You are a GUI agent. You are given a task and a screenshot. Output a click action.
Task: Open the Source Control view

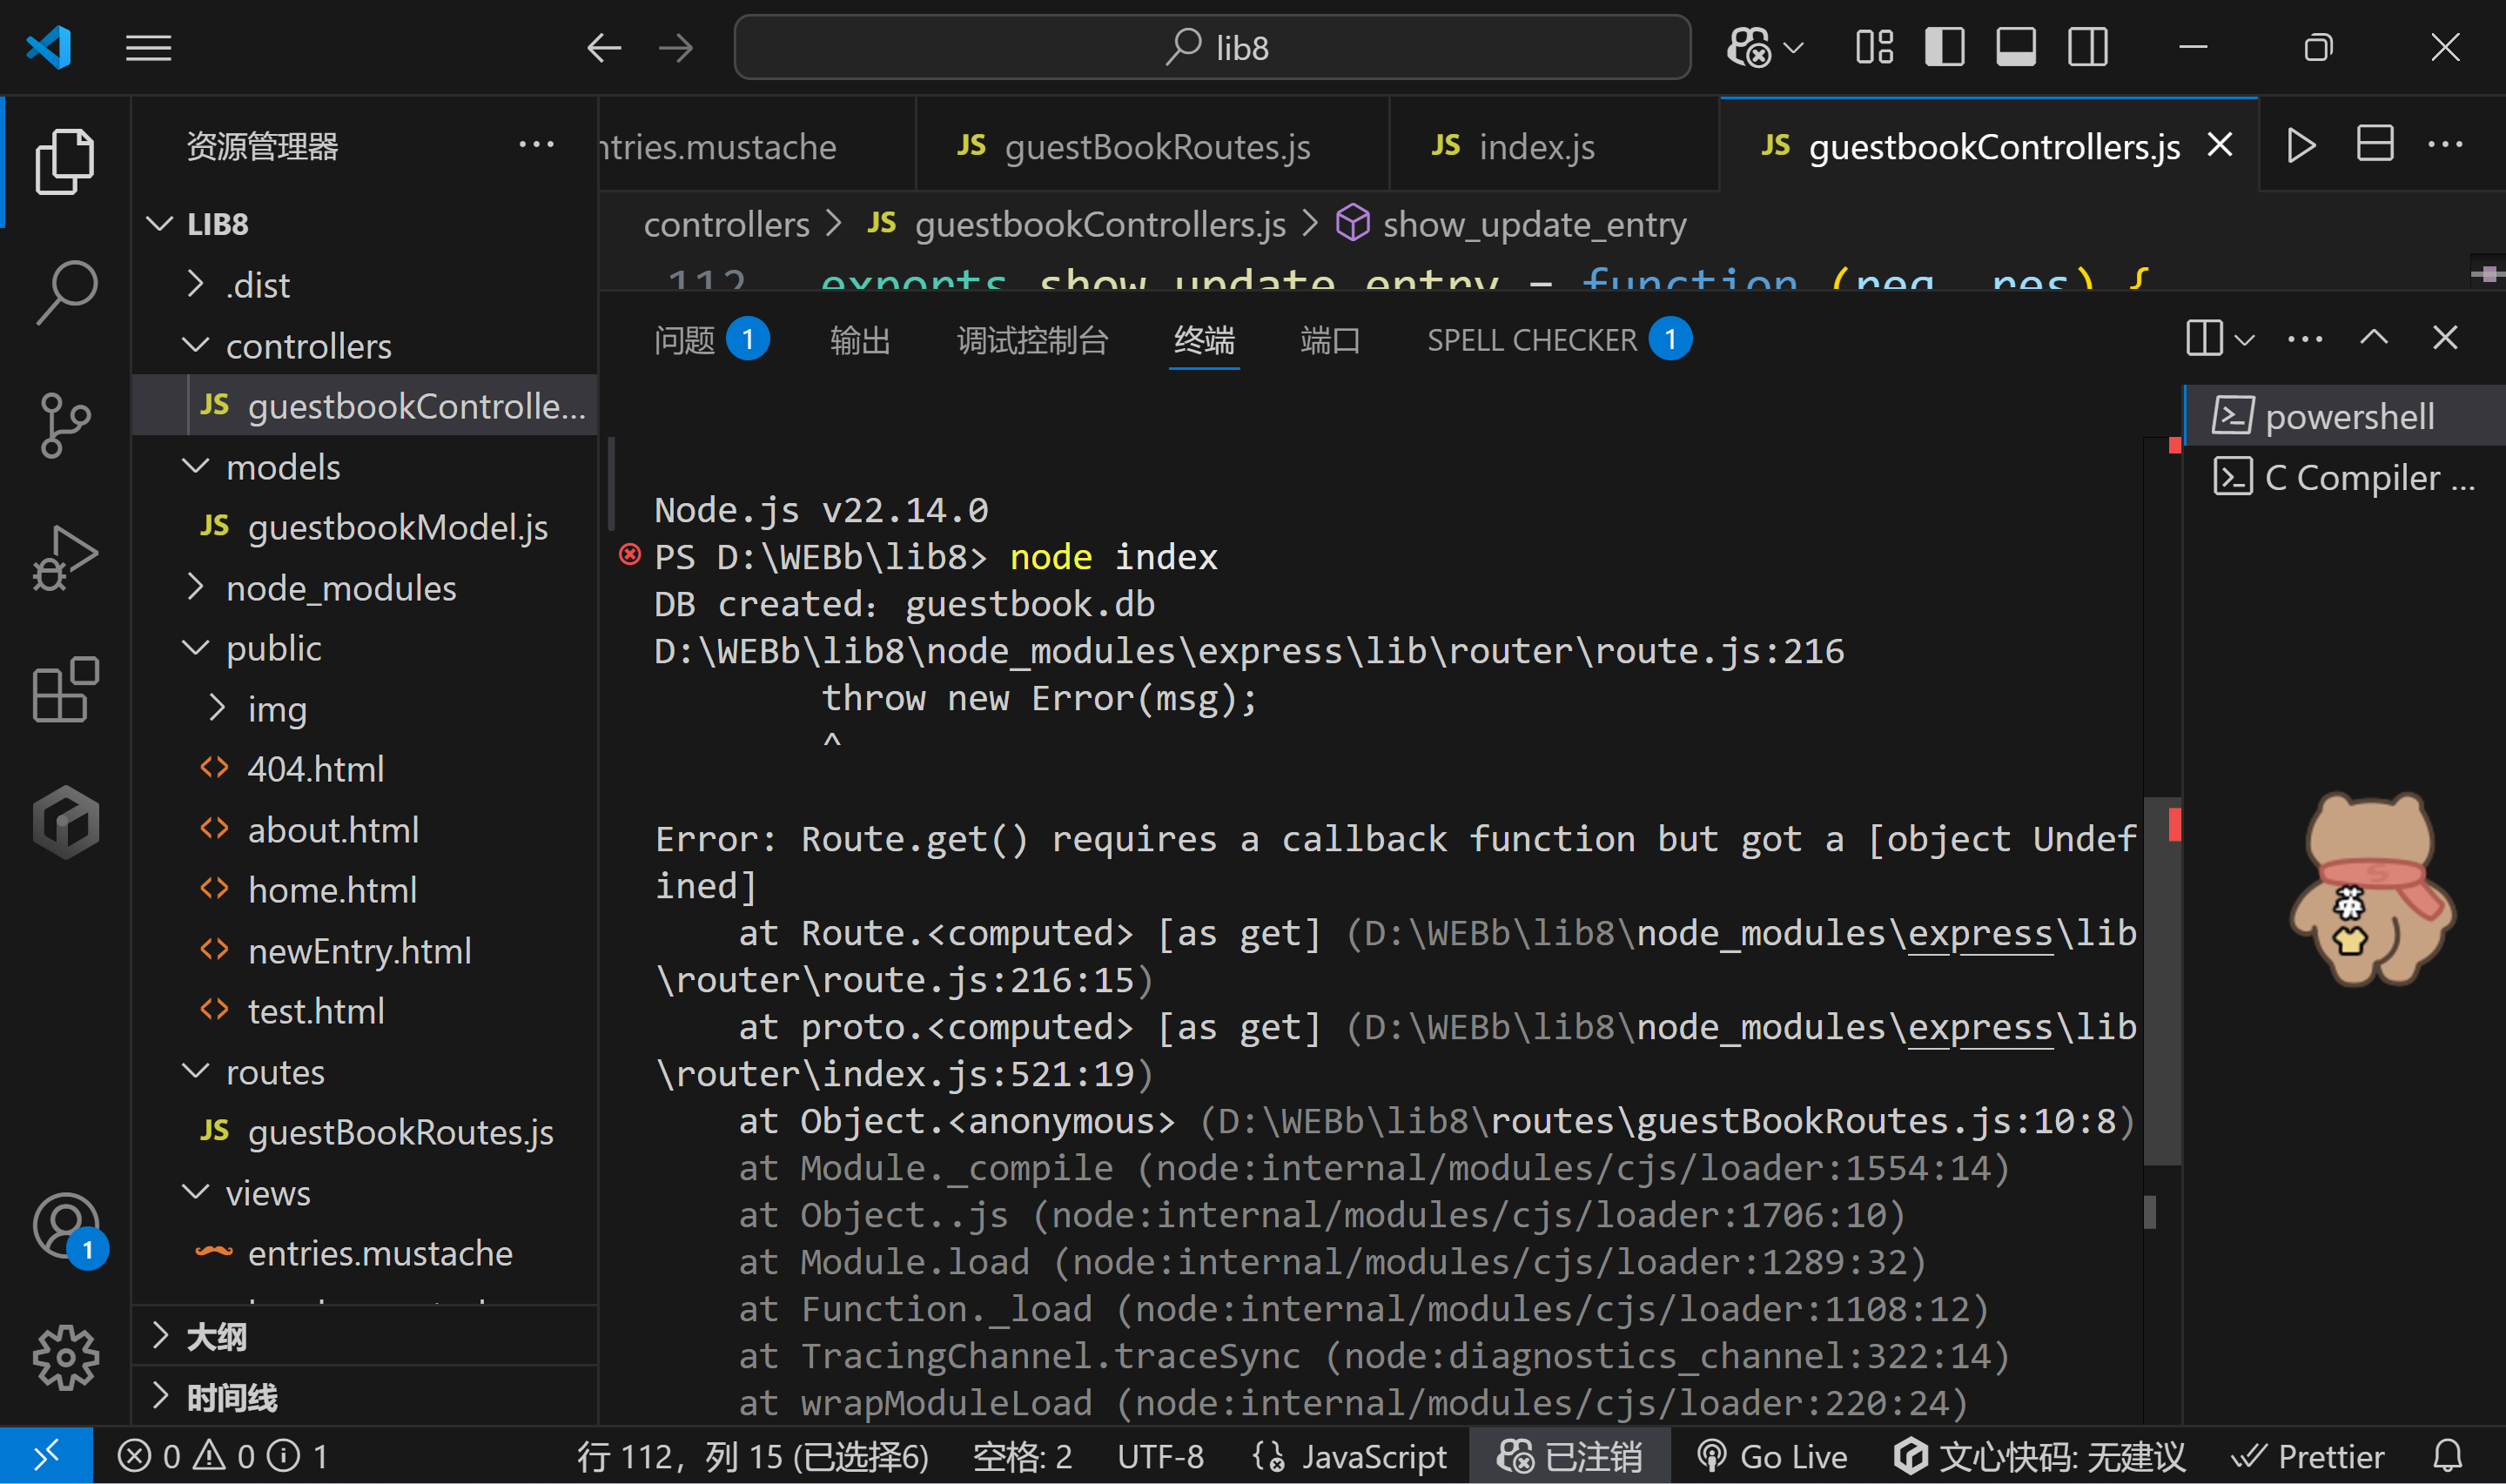click(x=66, y=425)
